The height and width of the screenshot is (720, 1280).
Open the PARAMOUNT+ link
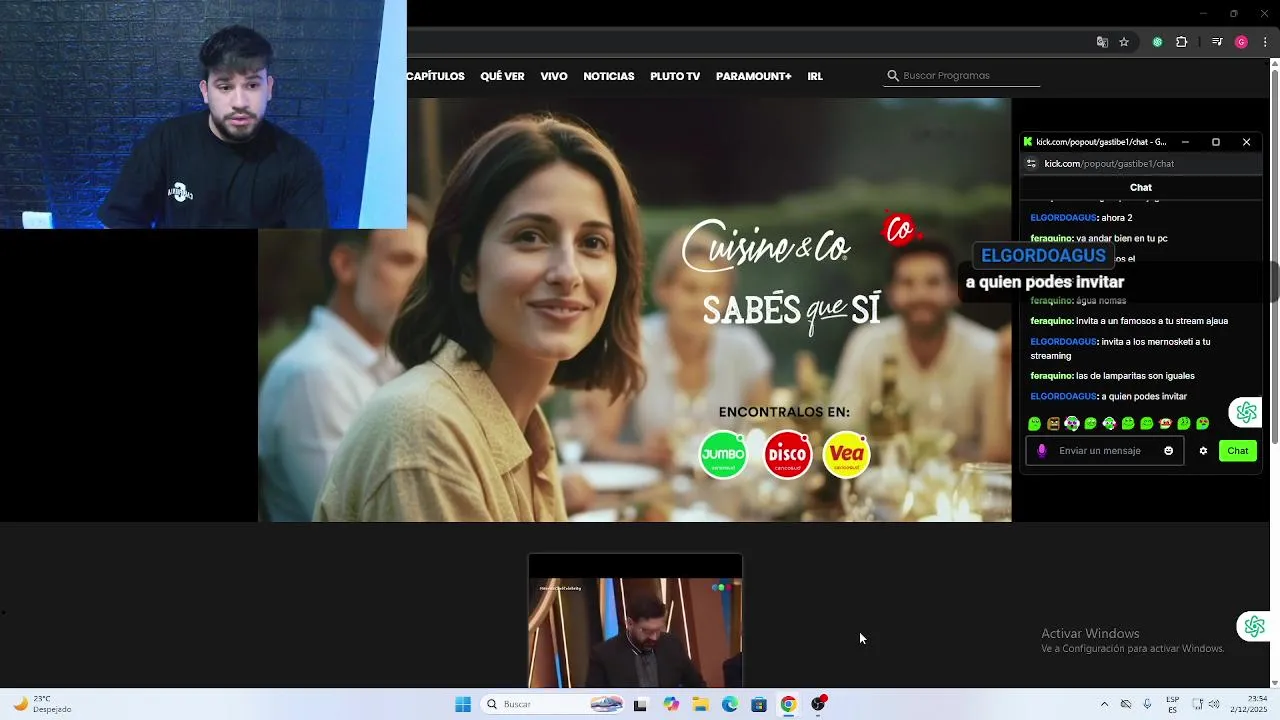753,76
